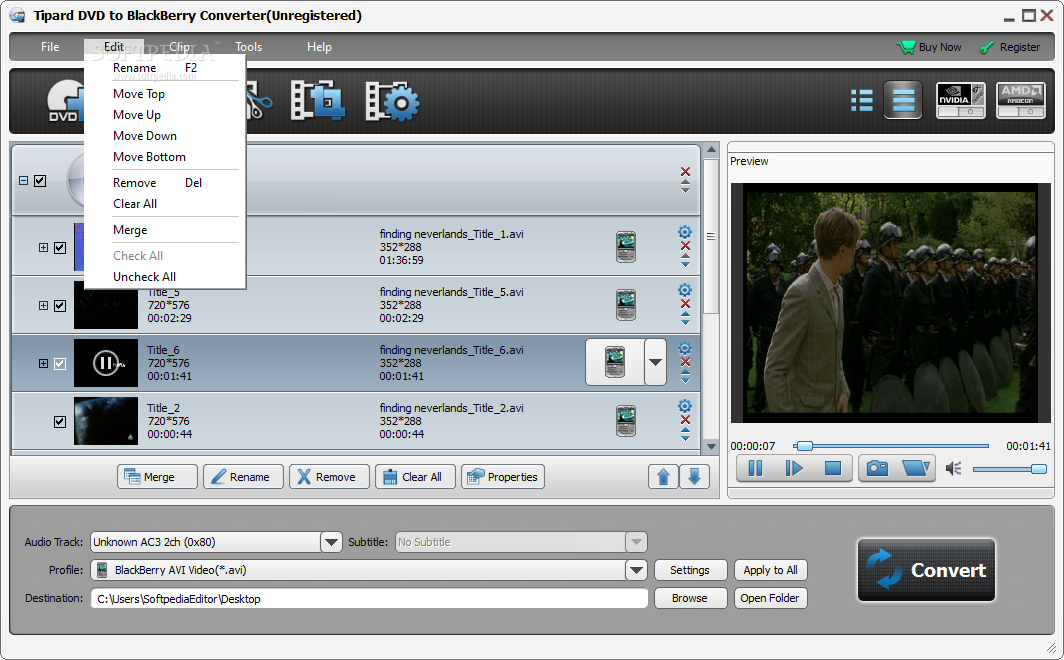
Task: Click the Register link
Action: (x=1010, y=47)
